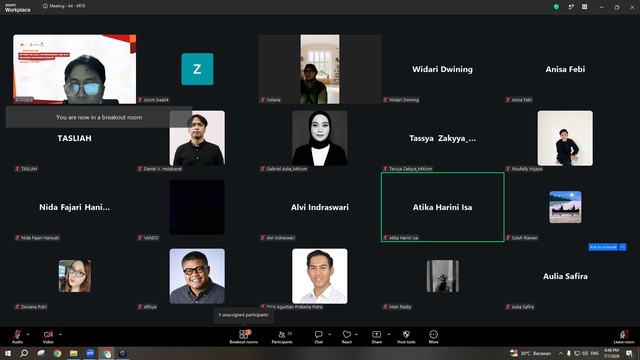Click Dino Agustian Pratama Putra's photo
This screenshot has width=640, height=360.
pyautogui.click(x=320, y=276)
